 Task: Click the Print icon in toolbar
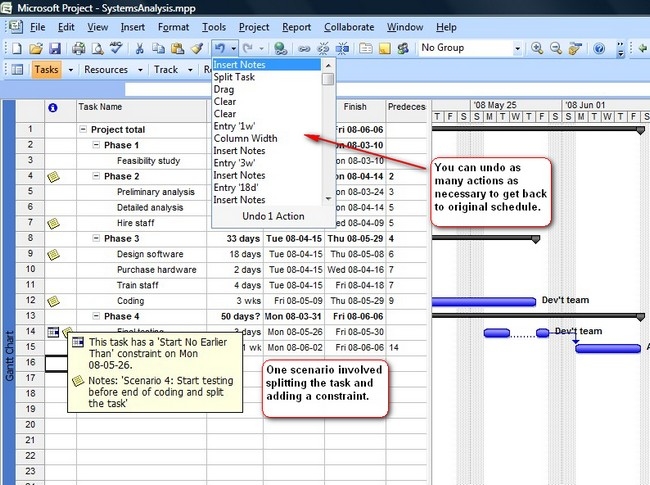coord(78,48)
